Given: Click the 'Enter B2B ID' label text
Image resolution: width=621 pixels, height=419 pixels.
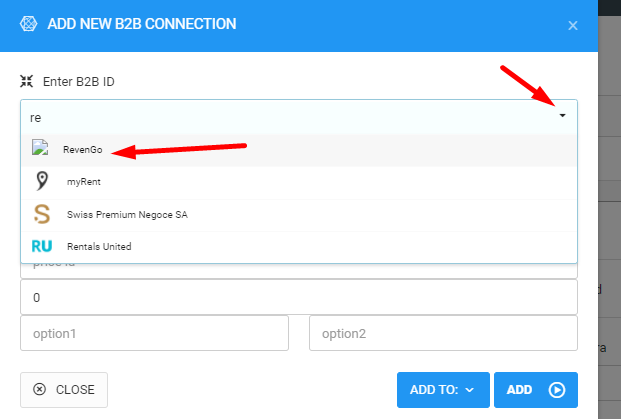Looking at the screenshot, I should coord(79,82).
